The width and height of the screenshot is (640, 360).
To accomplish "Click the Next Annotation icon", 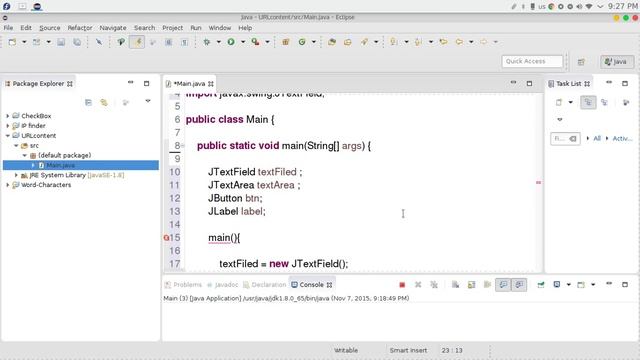I will point(394,42).
